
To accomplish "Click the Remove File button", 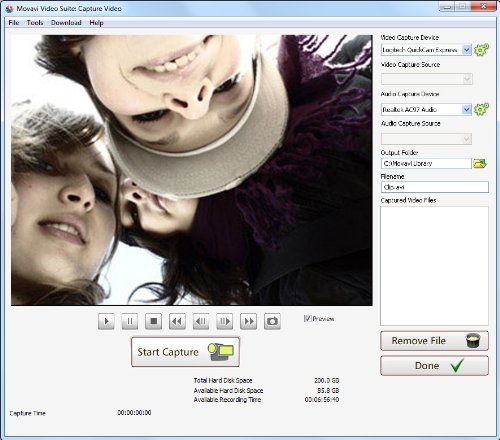I will 434,341.
